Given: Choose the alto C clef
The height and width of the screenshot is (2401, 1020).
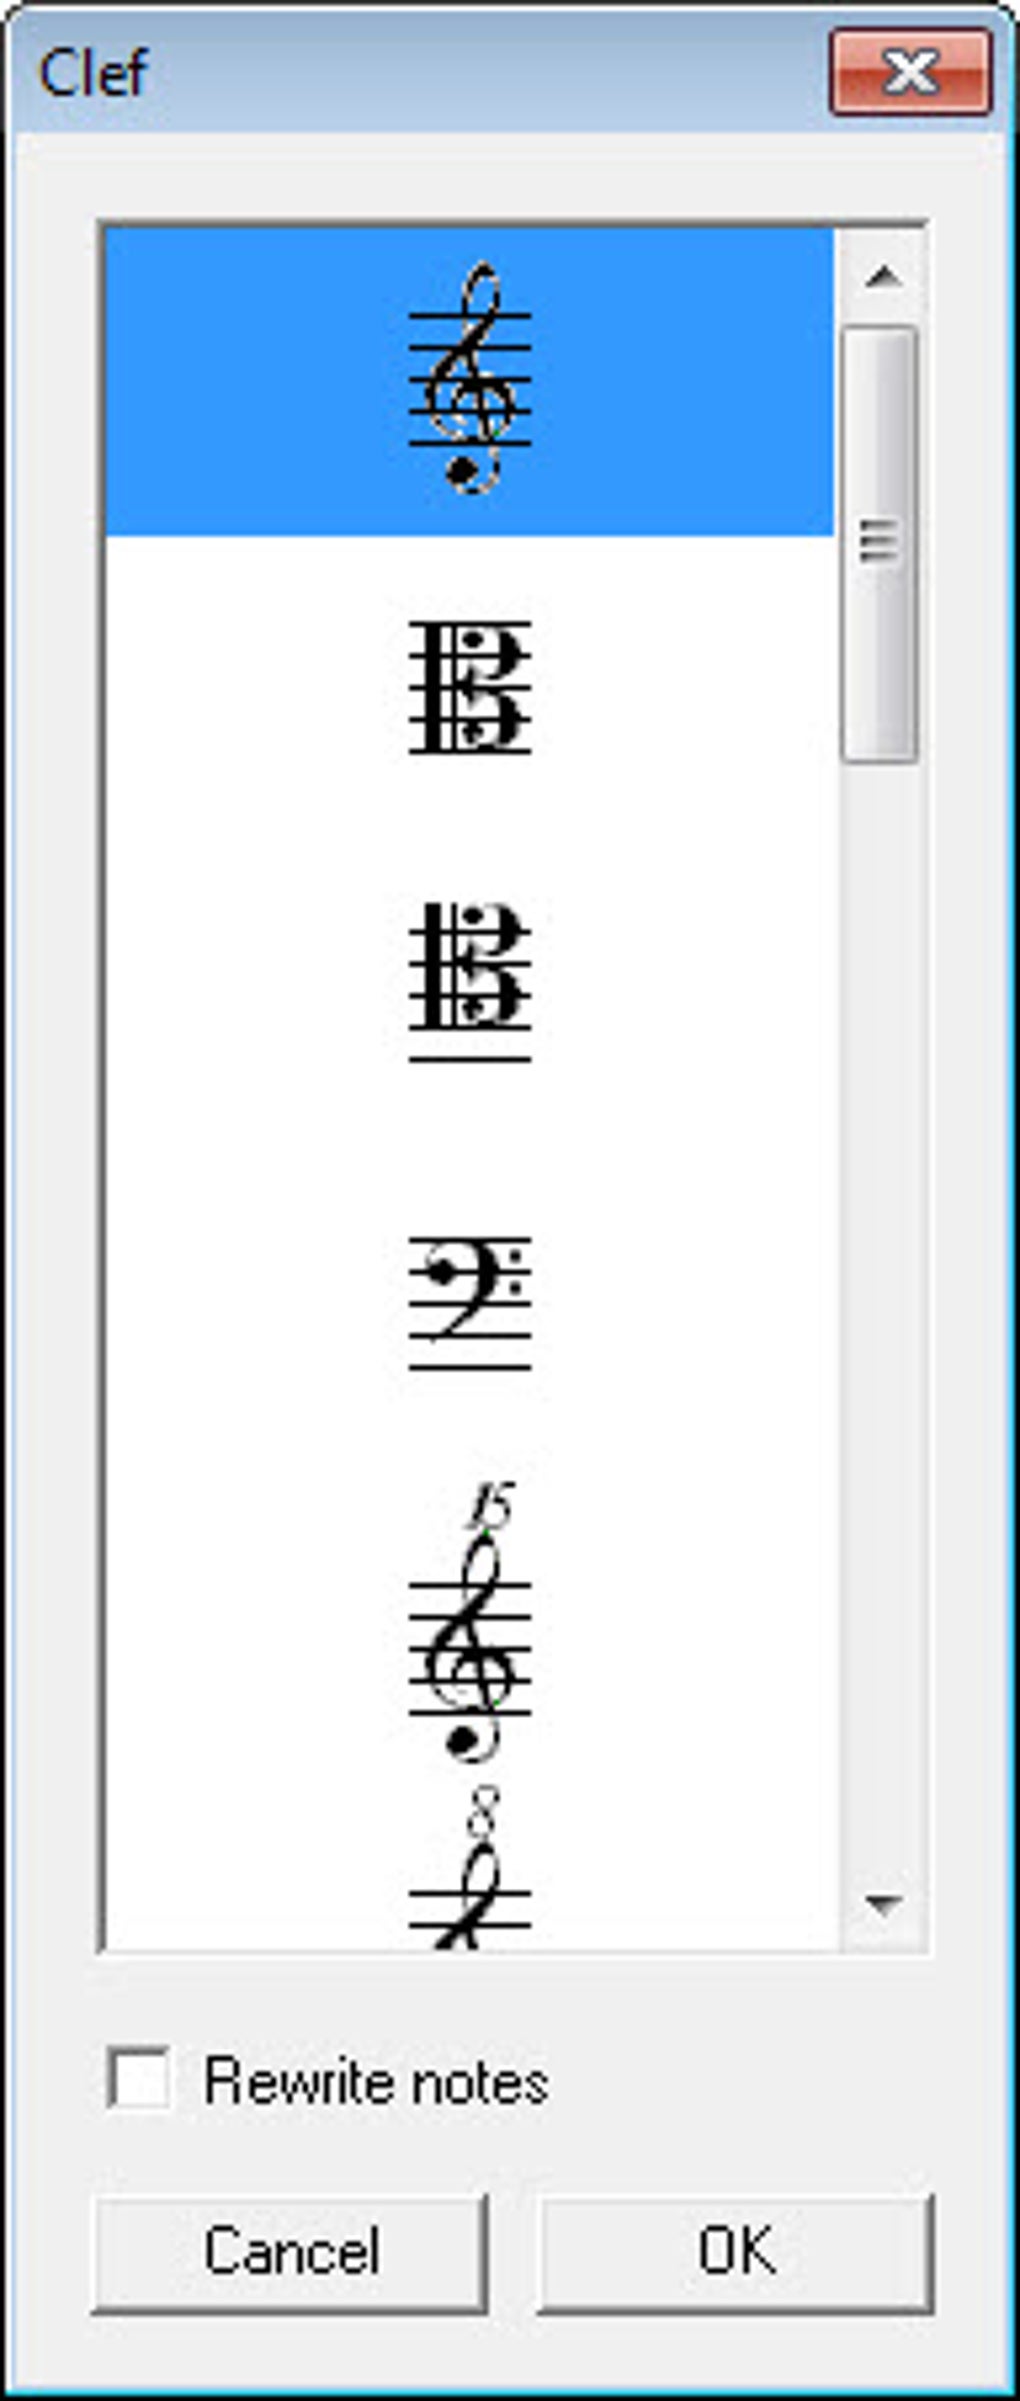Looking at the screenshot, I should click(470, 687).
